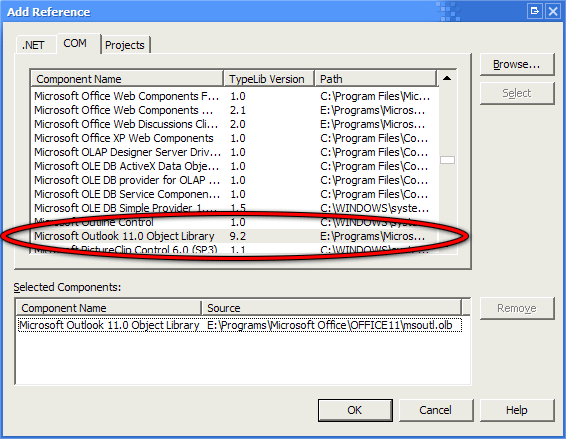Open Help for Add Reference
Viewport: 566px width, 439px height.
coord(517,410)
